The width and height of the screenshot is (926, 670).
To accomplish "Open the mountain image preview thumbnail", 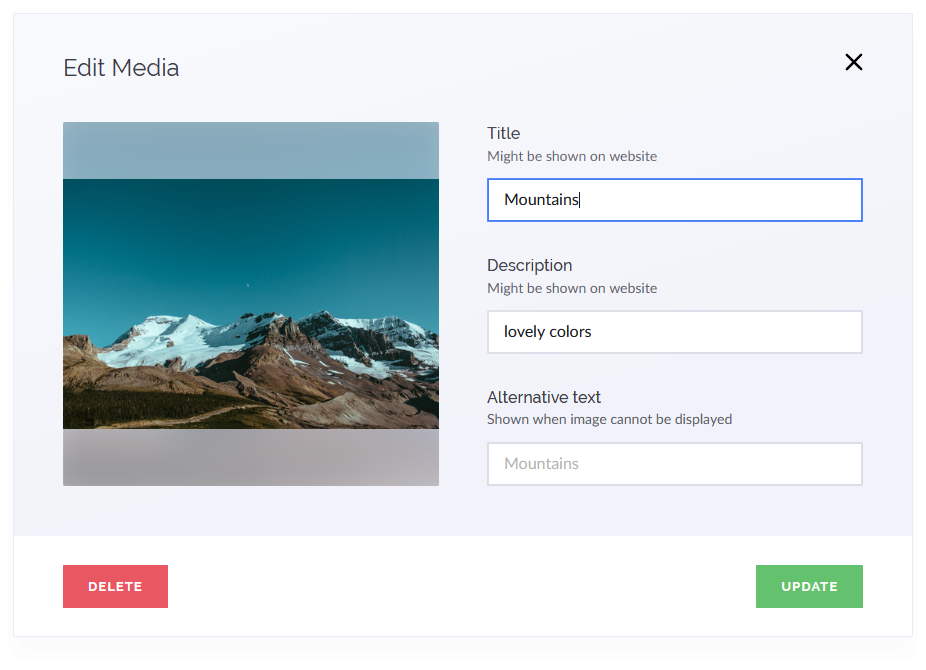I will pos(251,304).
